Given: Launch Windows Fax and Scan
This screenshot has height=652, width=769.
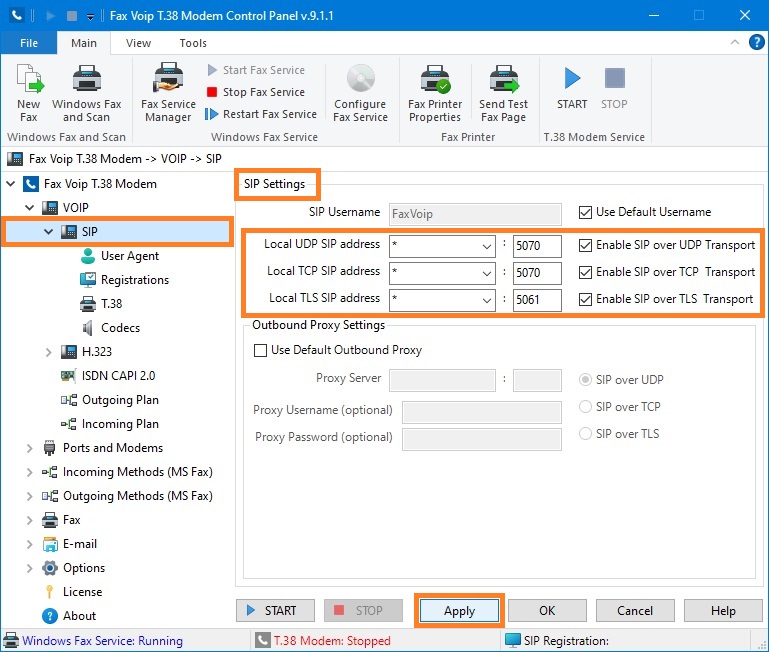Looking at the screenshot, I should click(x=87, y=93).
